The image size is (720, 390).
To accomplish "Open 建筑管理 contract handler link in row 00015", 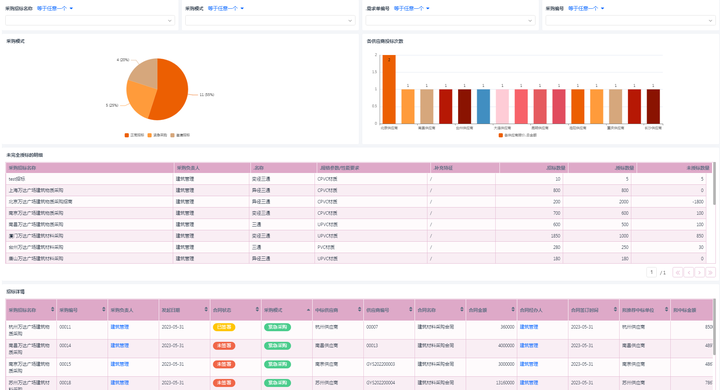I will [529, 364].
